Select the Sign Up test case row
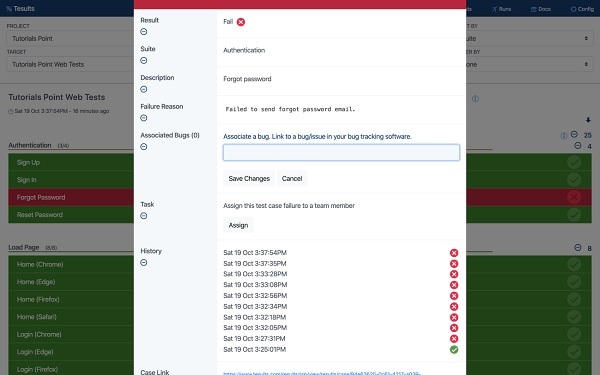 pos(71,162)
